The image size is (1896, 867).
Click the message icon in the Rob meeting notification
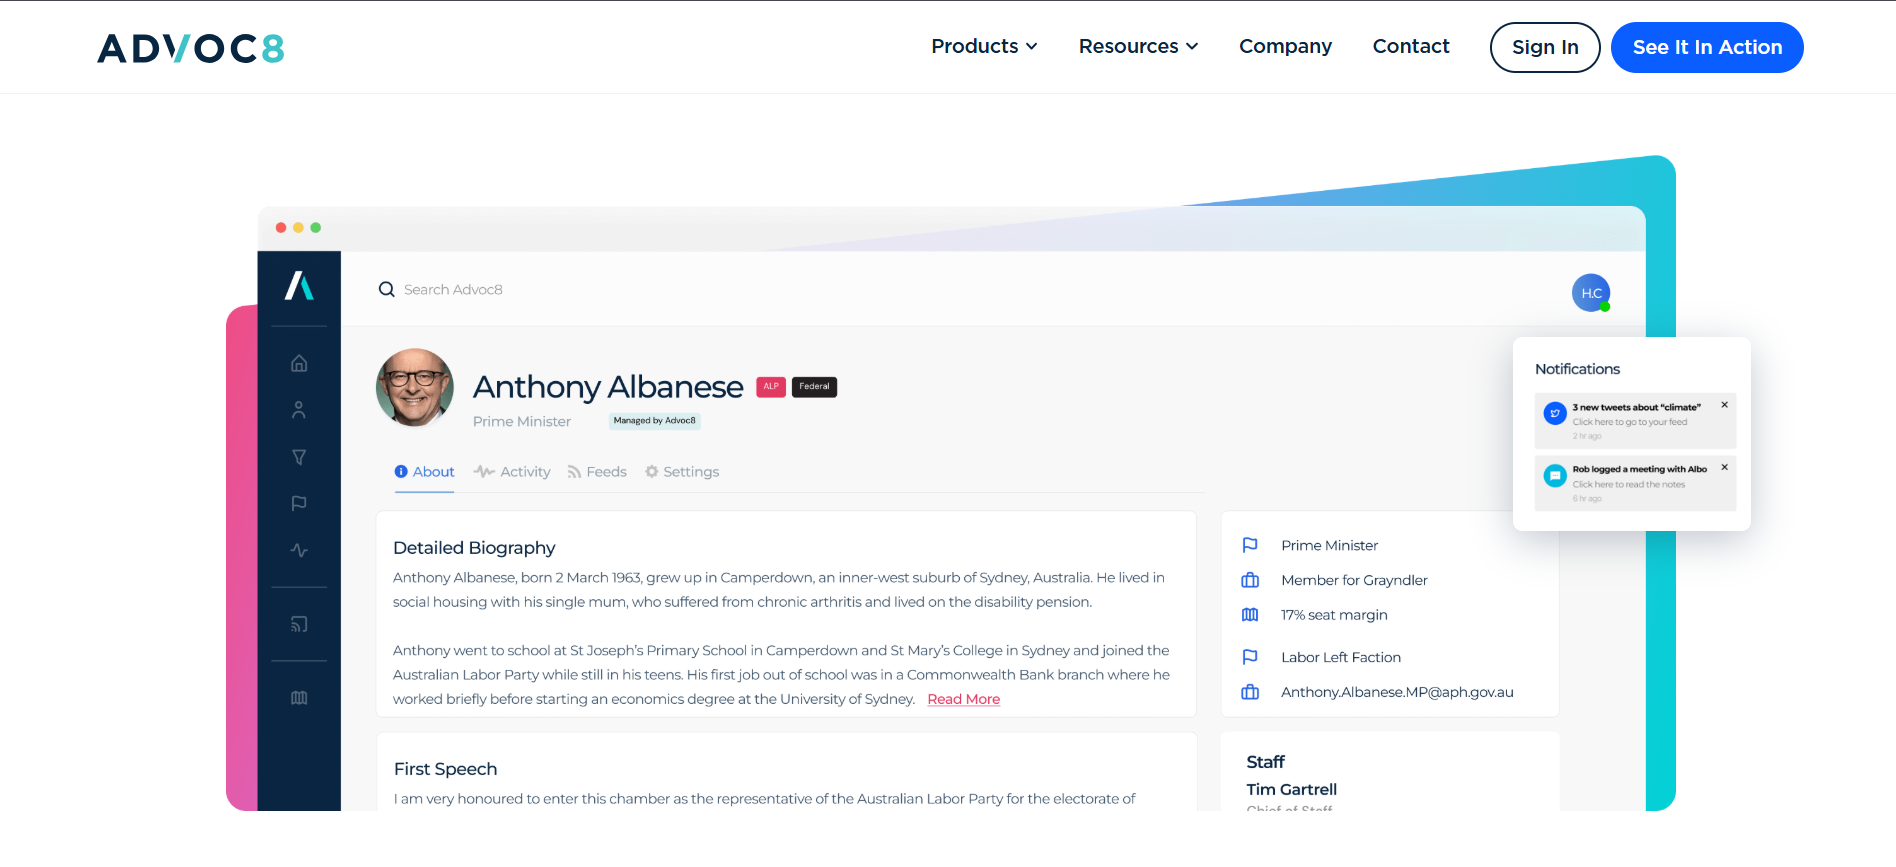(x=1555, y=476)
